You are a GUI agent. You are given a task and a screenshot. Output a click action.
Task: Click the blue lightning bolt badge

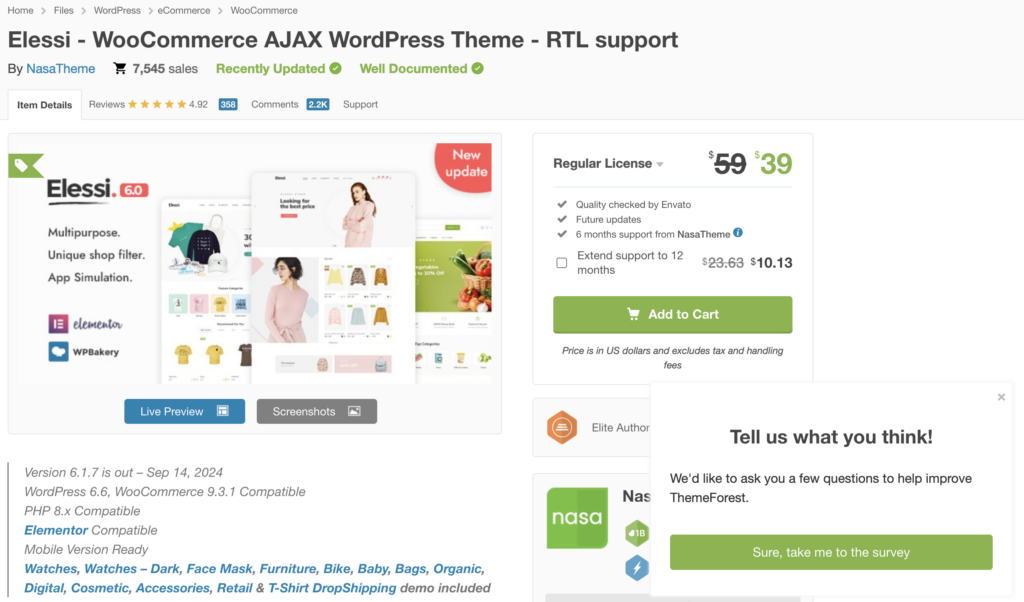[x=637, y=567]
